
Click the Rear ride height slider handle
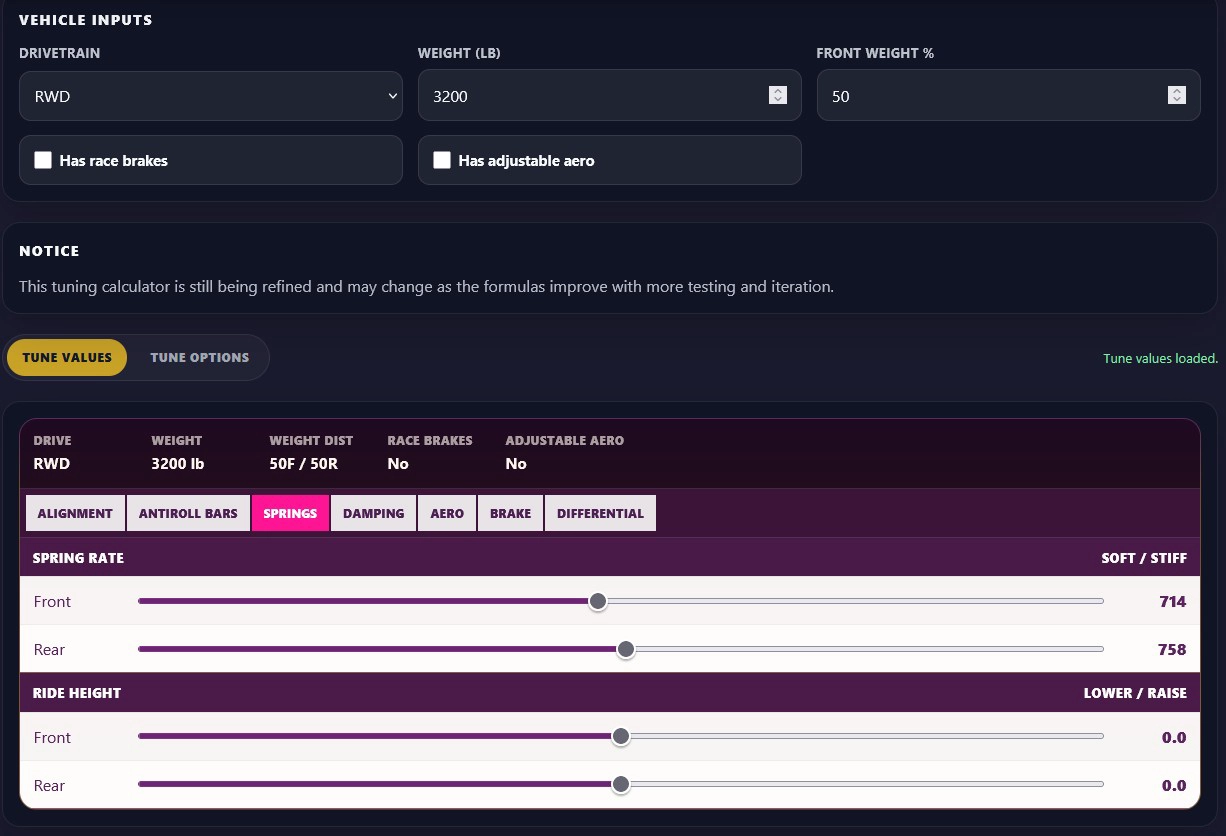pos(621,785)
